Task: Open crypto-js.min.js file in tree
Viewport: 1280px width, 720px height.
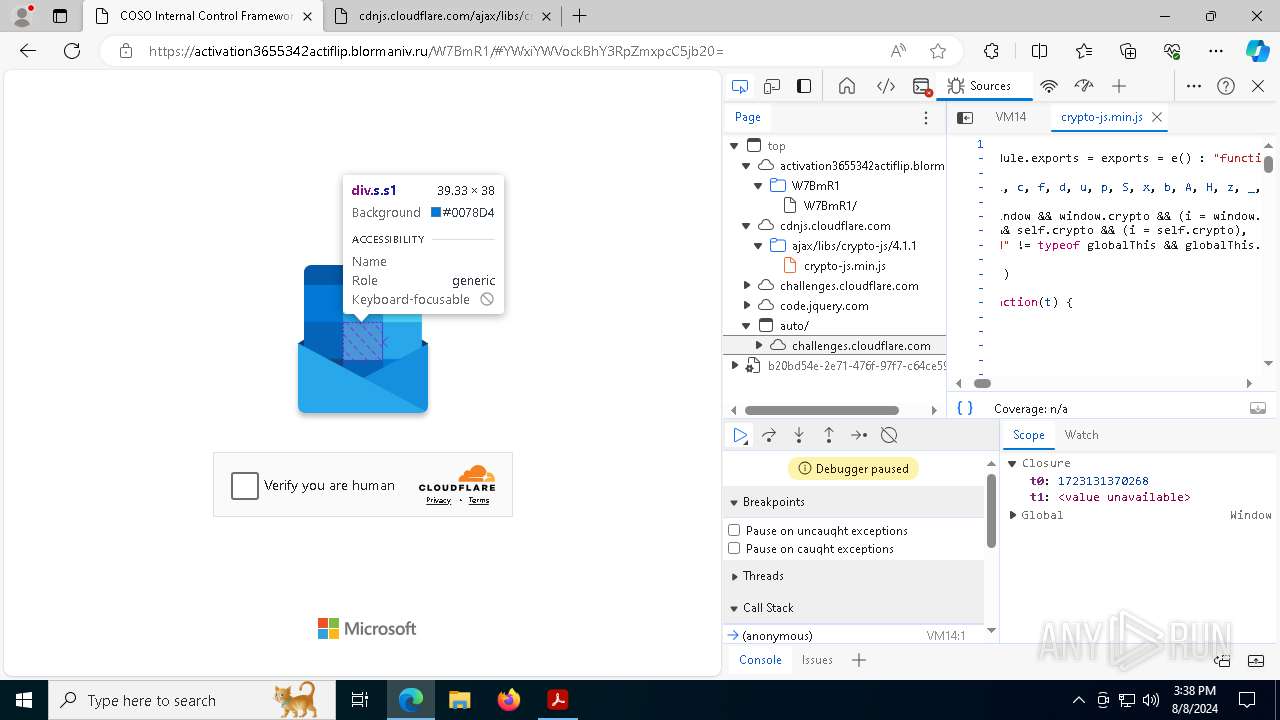Action: coord(844,266)
